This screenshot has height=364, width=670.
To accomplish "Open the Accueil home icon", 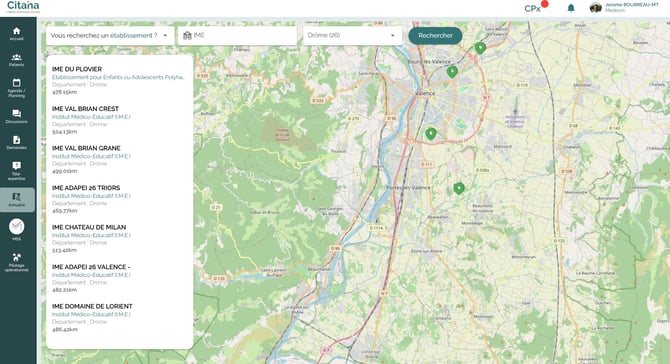I will click(17, 34).
